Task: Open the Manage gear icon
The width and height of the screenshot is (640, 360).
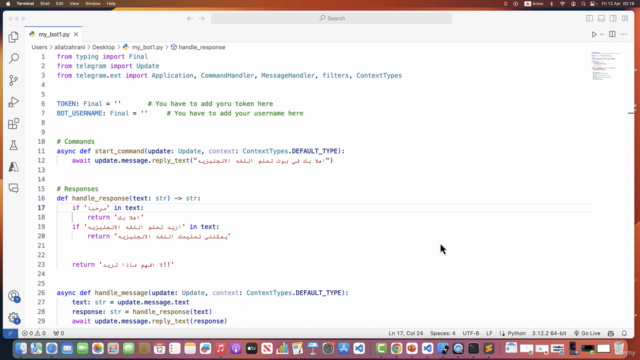Action: 13,317
